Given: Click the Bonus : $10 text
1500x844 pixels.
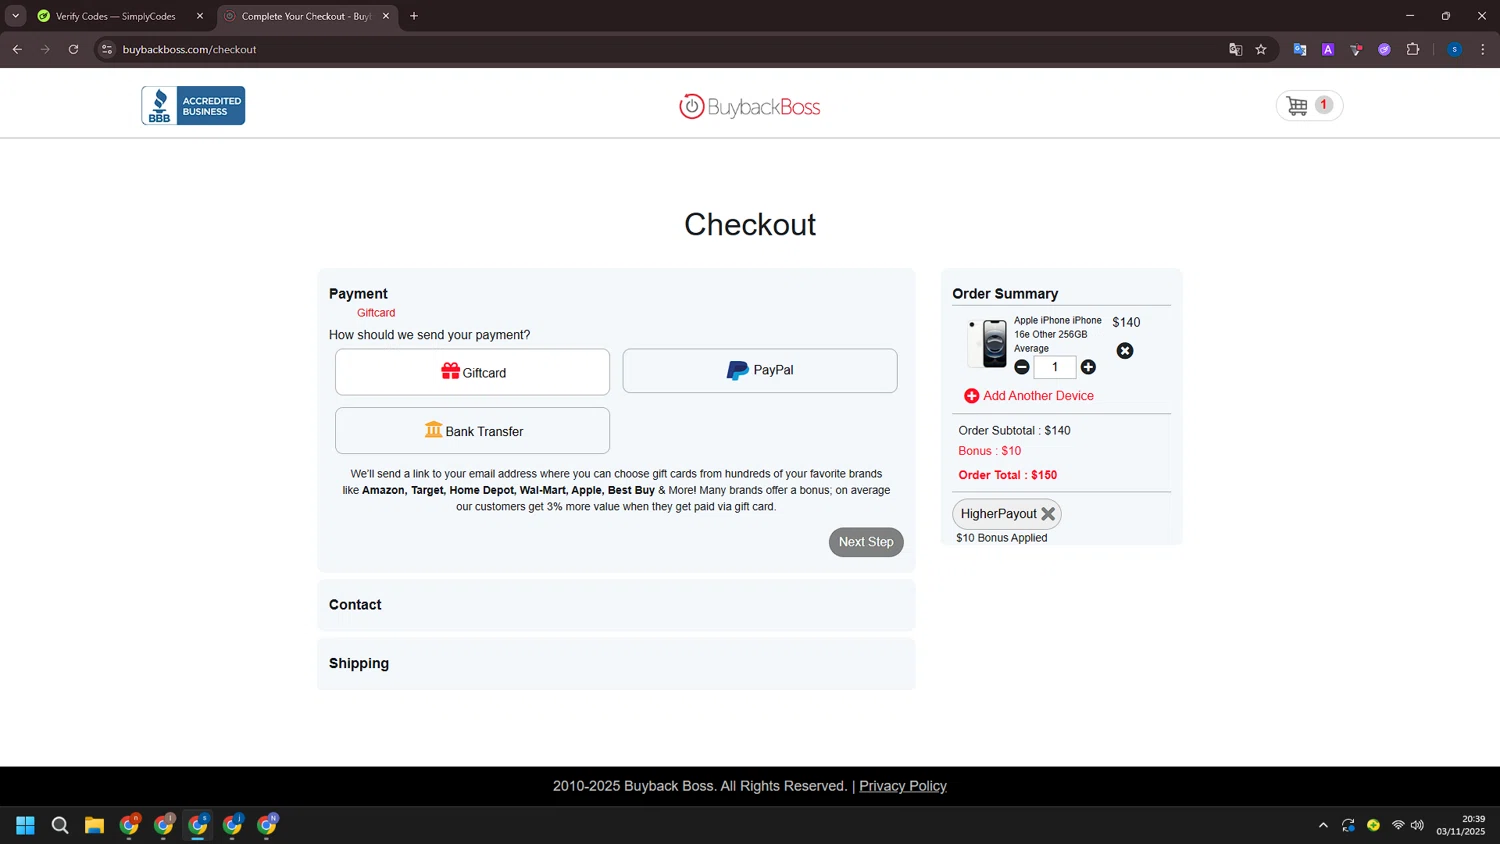Looking at the screenshot, I should [x=990, y=451].
